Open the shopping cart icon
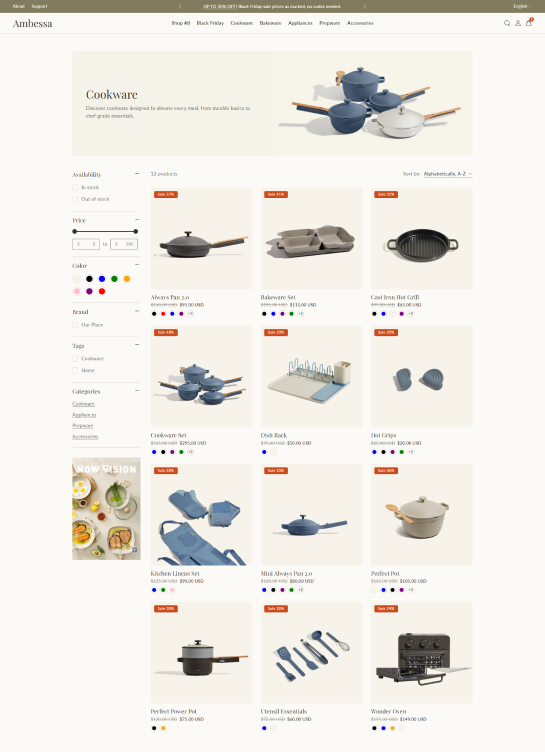 (x=529, y=23)
